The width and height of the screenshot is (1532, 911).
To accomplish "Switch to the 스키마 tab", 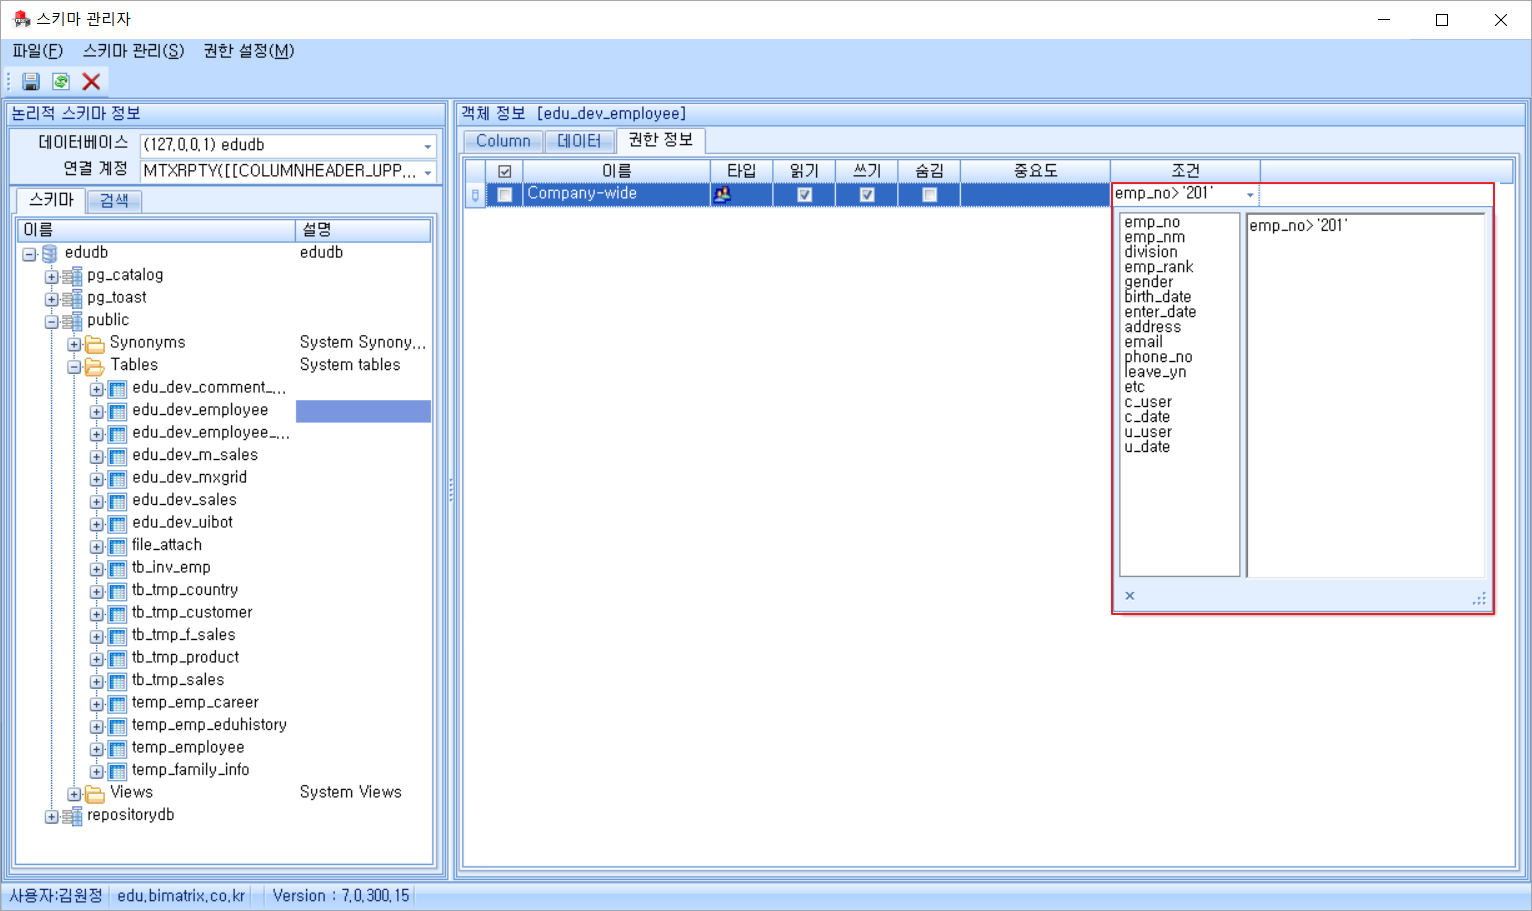I will 51,200.
